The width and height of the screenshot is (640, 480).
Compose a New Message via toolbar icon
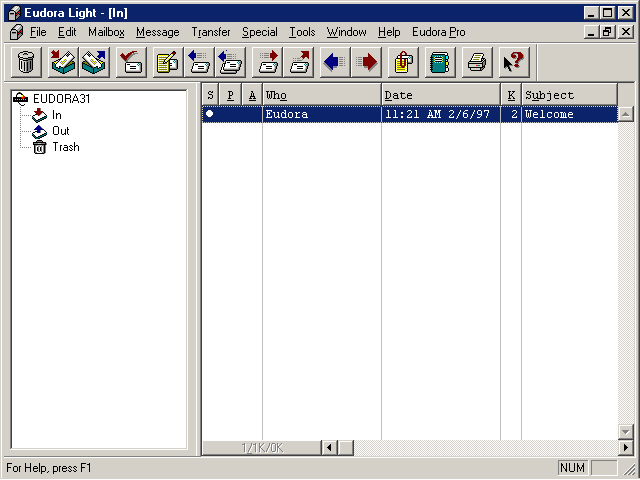168,62
